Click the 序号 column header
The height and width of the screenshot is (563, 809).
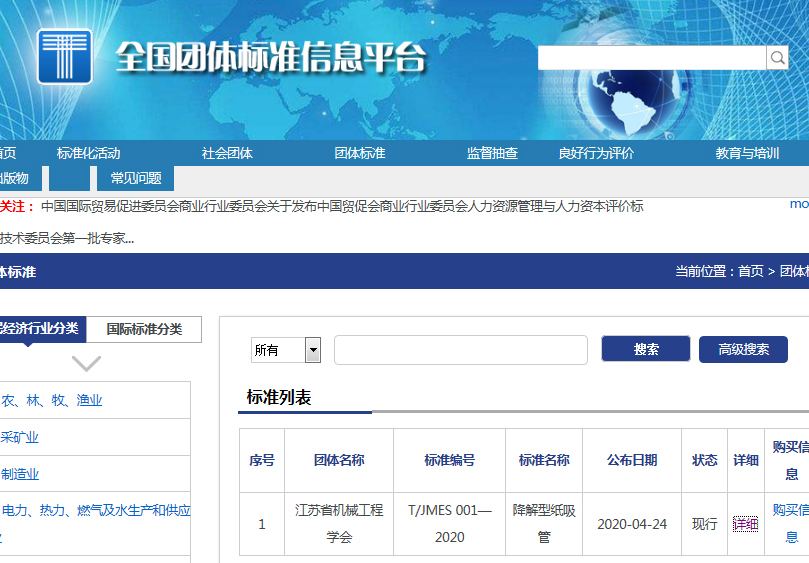pos(262,460)
